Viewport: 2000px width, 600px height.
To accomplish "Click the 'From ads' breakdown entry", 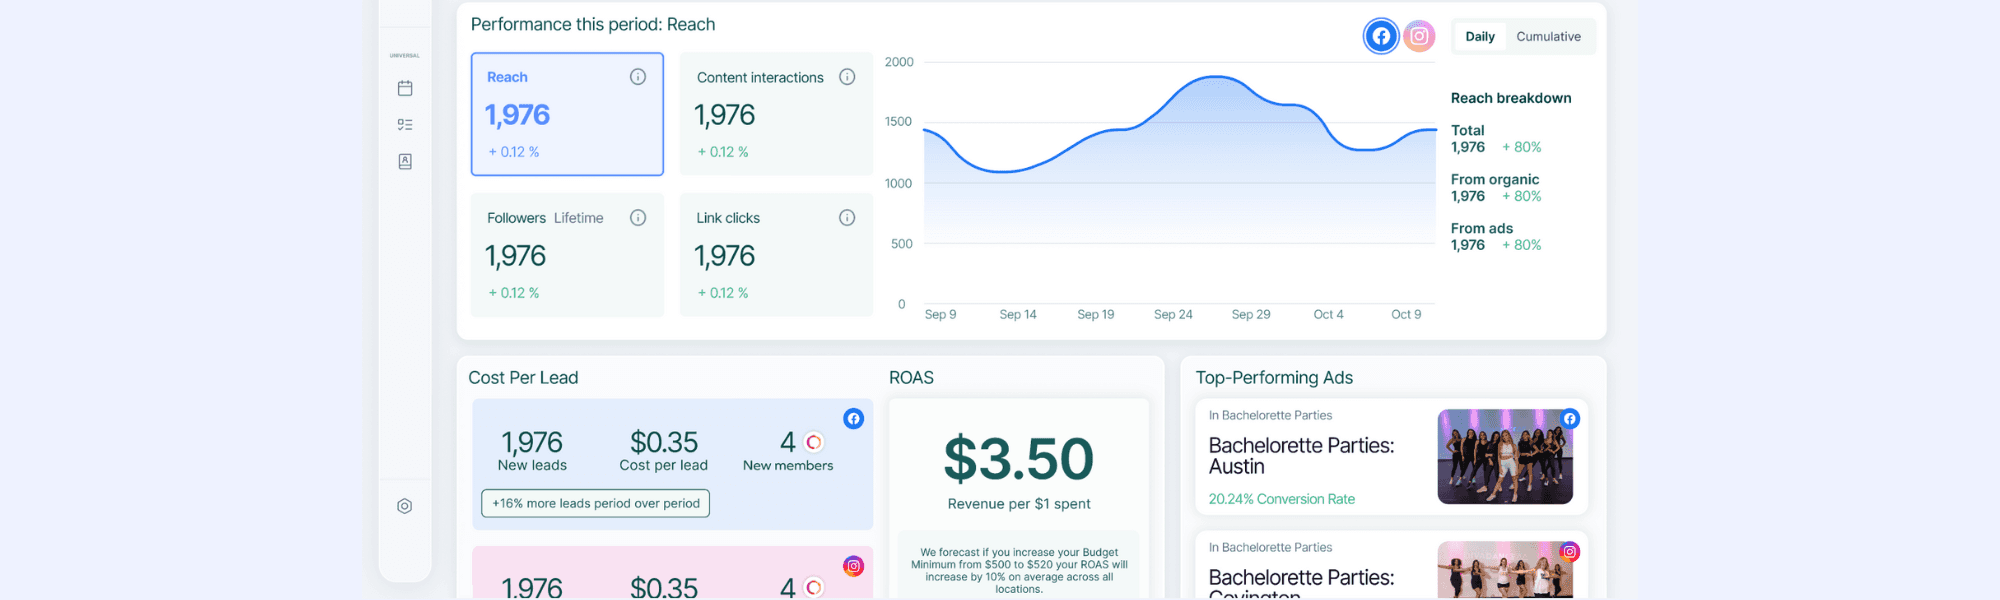I will tap(1496, 237).
